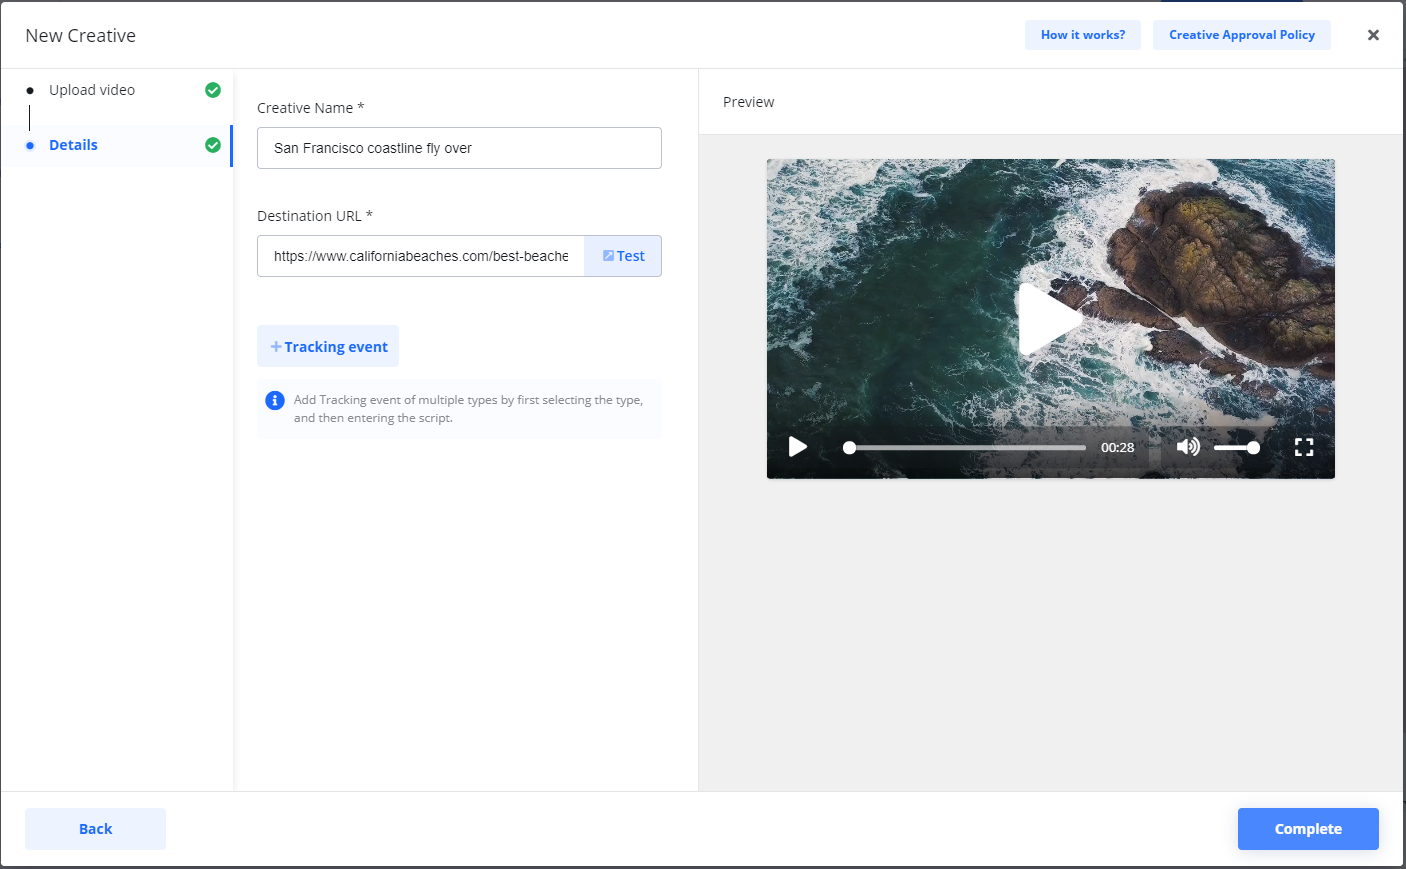Enter fullscreen mode for the preview video

click(x=1303, y=447)
